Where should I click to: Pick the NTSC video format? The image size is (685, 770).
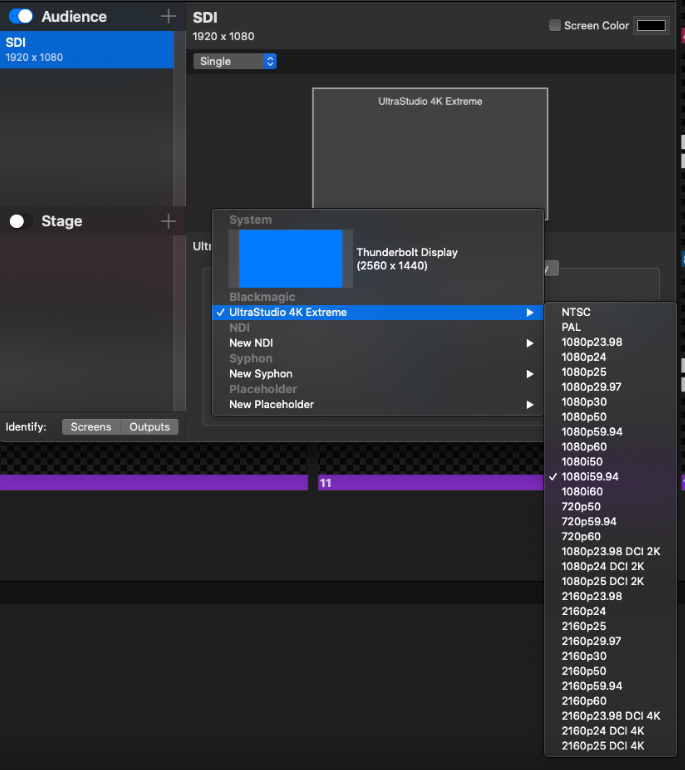[x=576, y=312]
